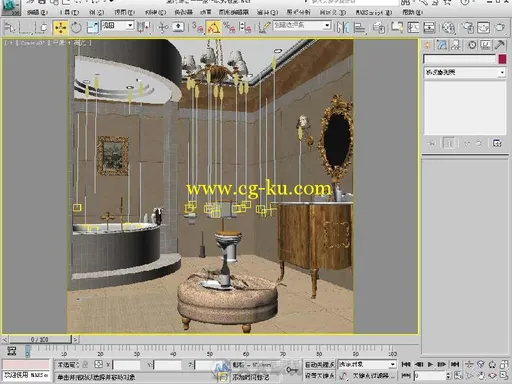Image resolution: width=512 pixels, height=384 pixels.
Task: Activate the Select and Scale tool
Action: click(92, 27)
